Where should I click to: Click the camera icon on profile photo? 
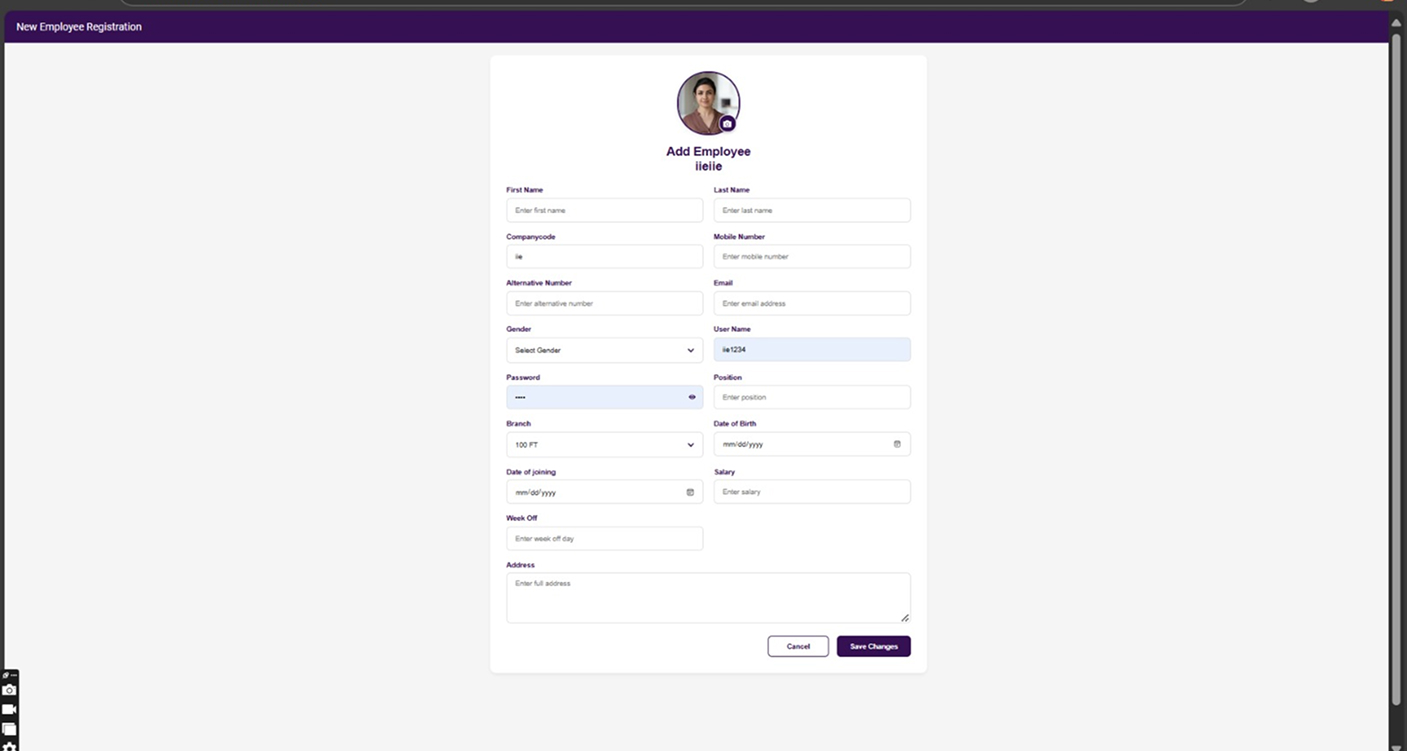727,124
